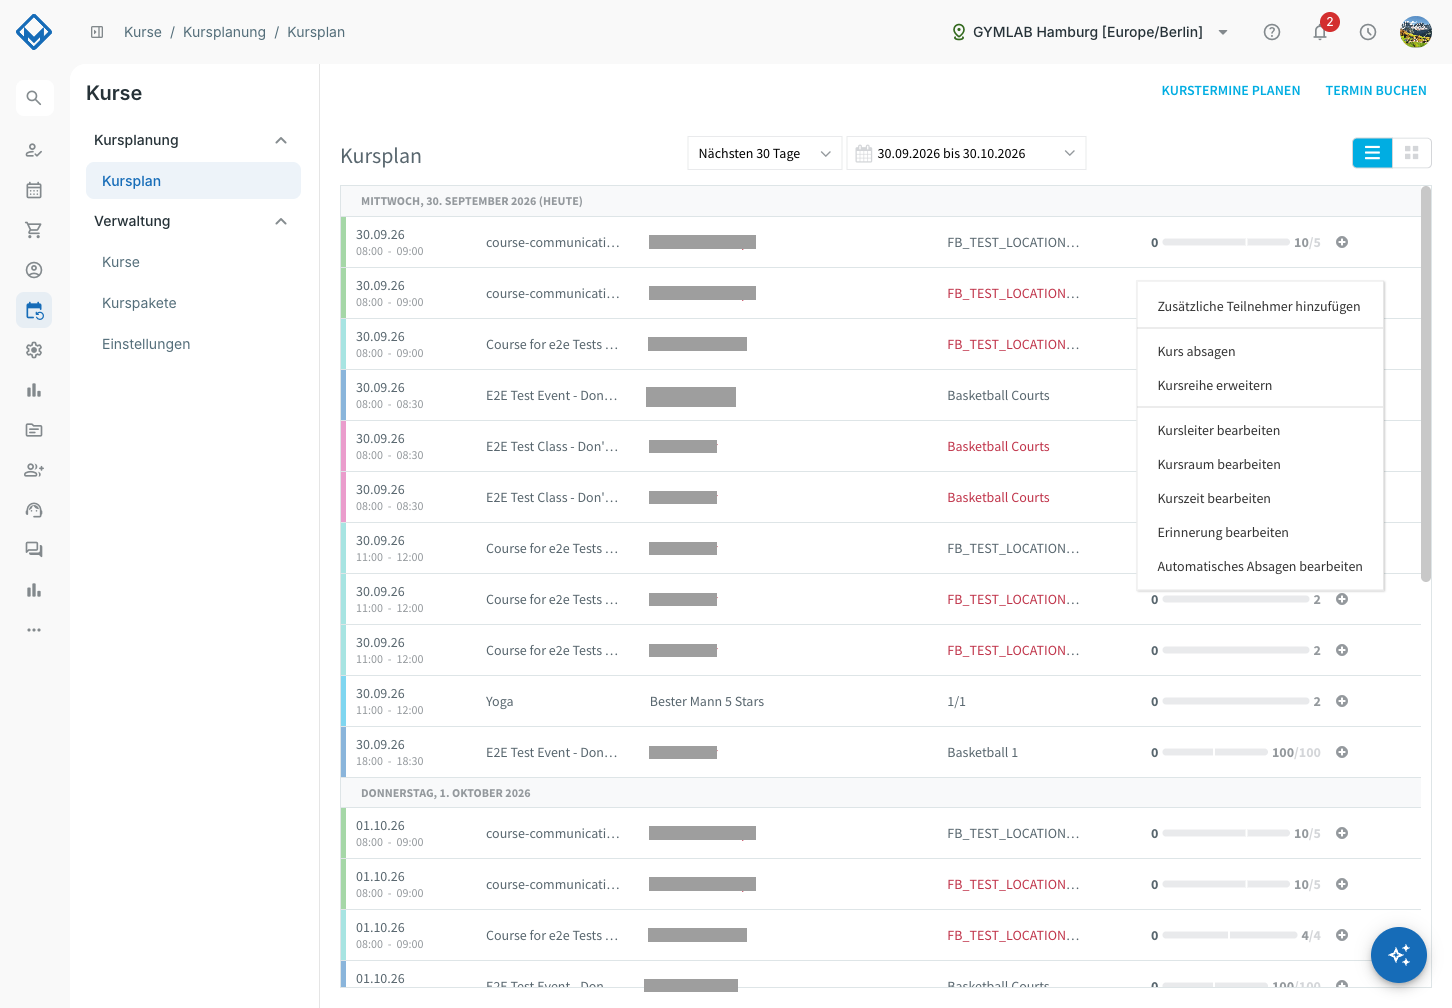Click capacity bar of Basketball 1 row
The width and height of the screenshot is (1452, 1008).
1215,752
